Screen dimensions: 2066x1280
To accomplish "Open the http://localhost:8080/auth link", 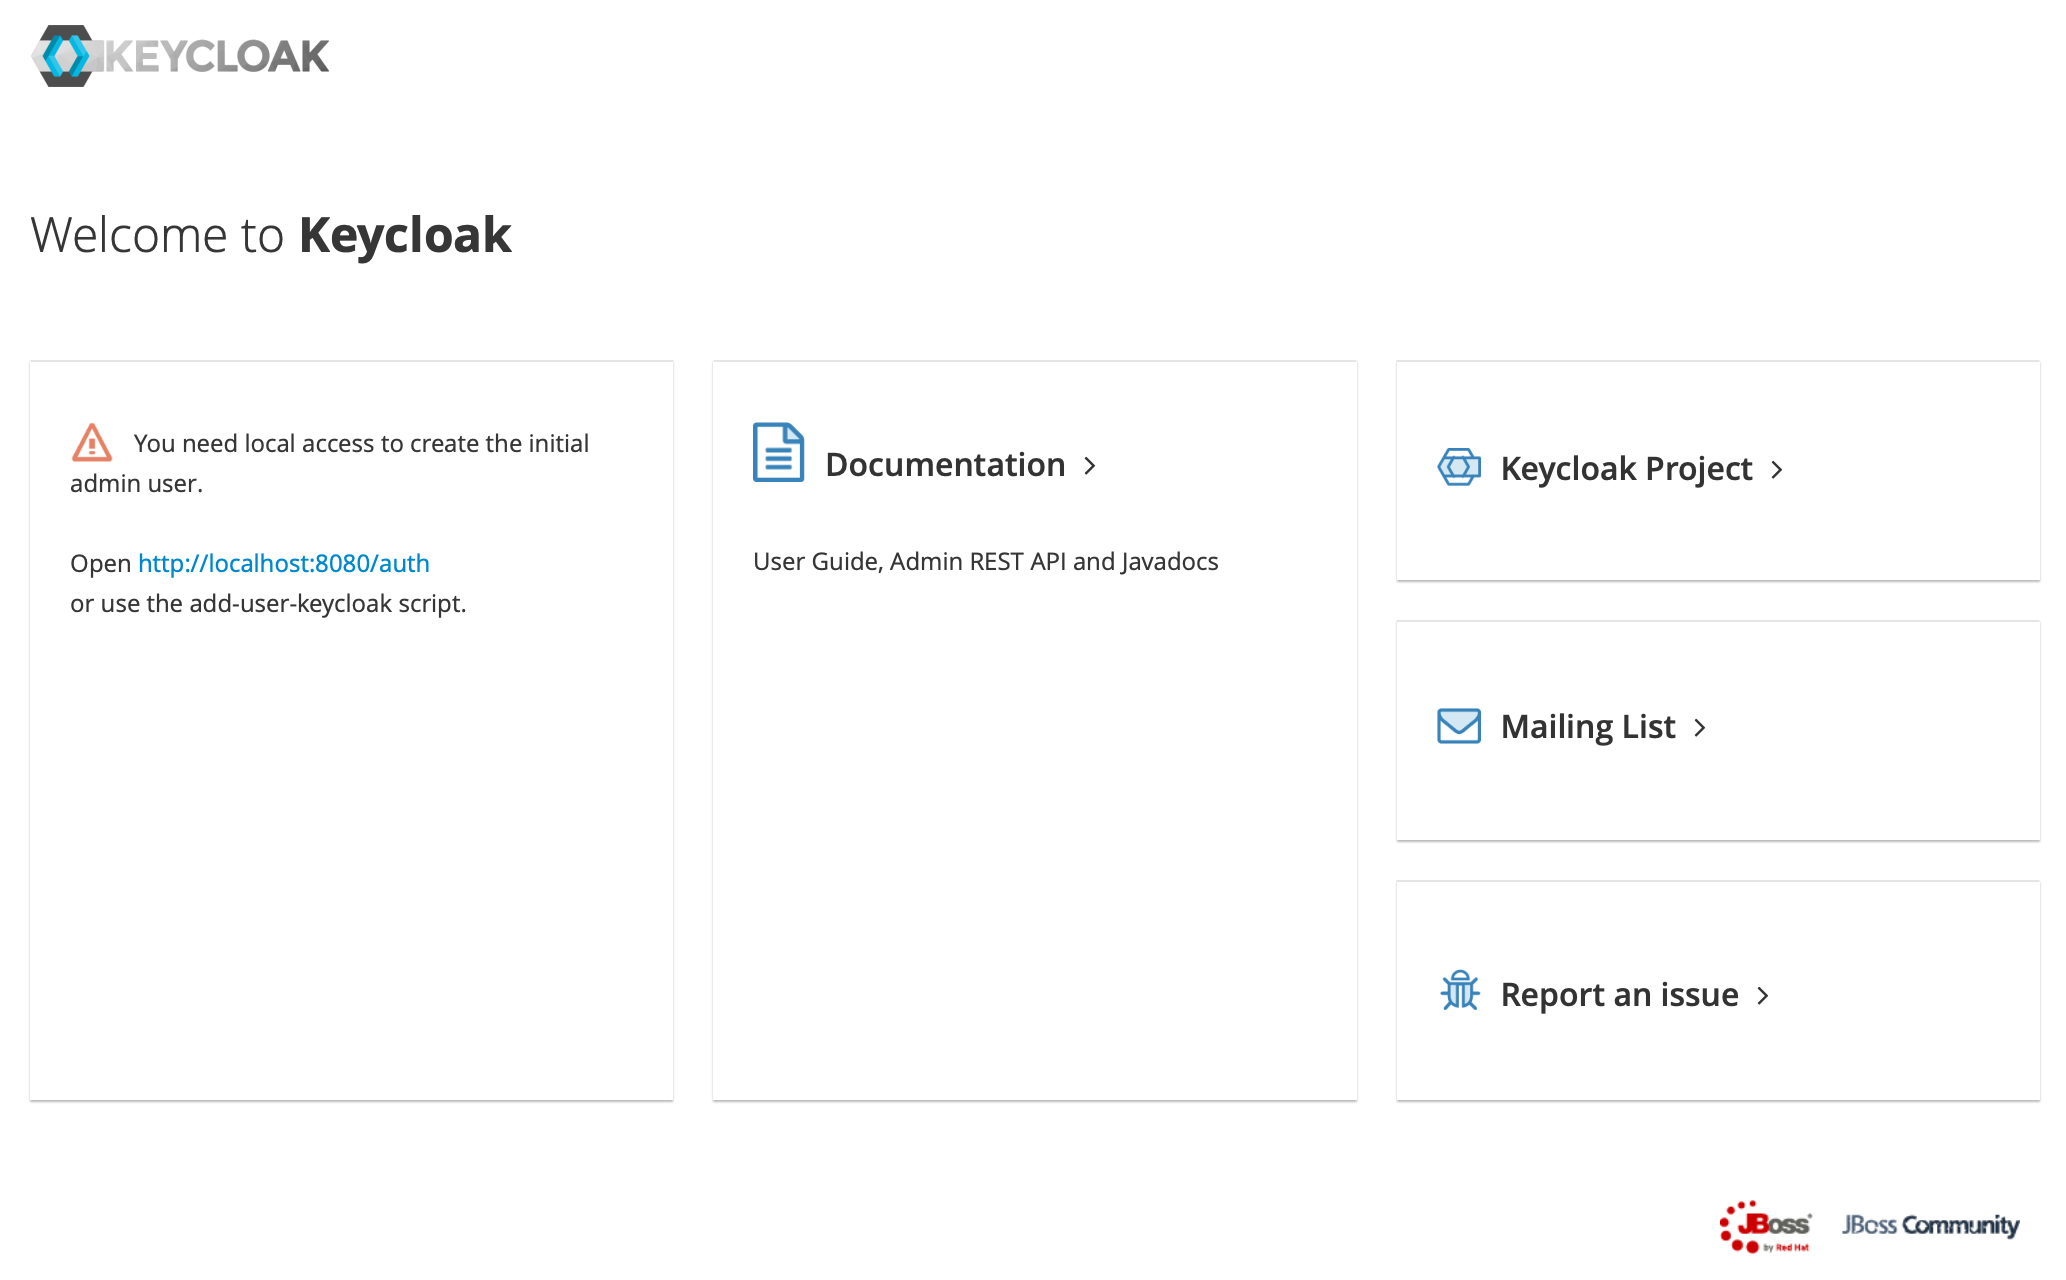I will click(x=284, y=563).
